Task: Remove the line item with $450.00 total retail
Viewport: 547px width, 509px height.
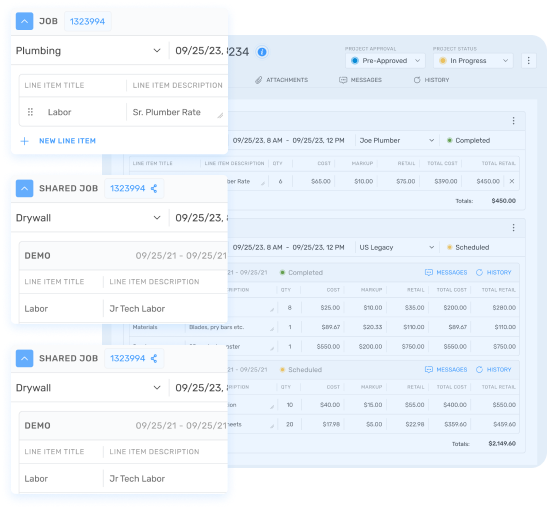Action: coord(512,181)
